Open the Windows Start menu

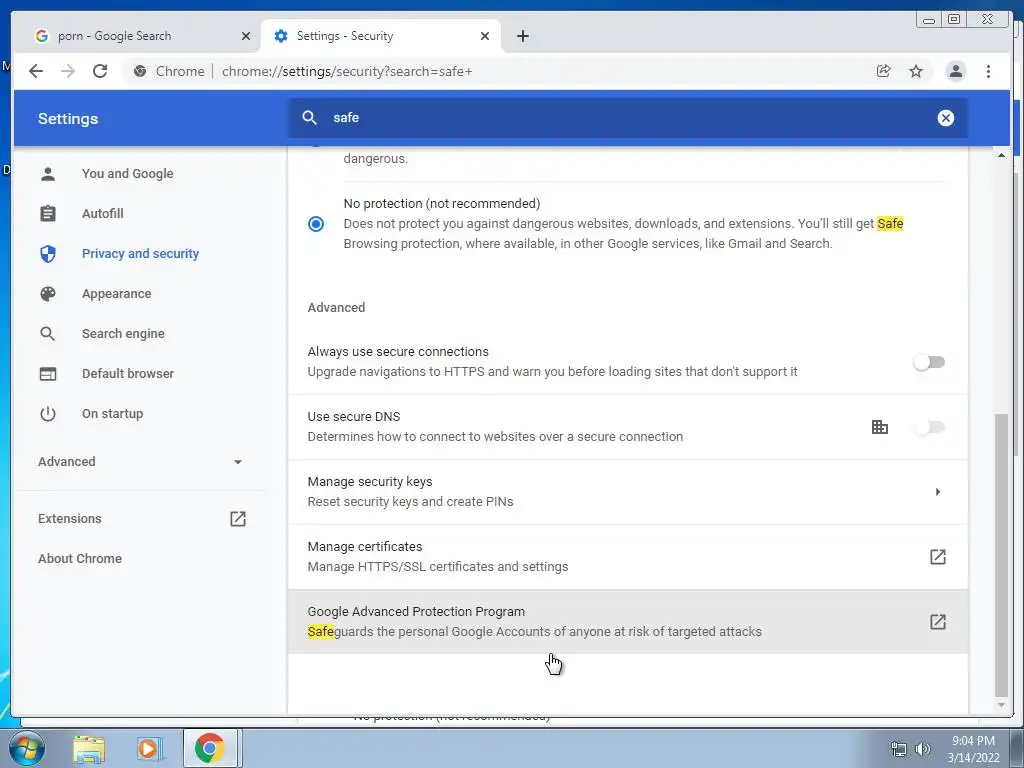[26, 748]
